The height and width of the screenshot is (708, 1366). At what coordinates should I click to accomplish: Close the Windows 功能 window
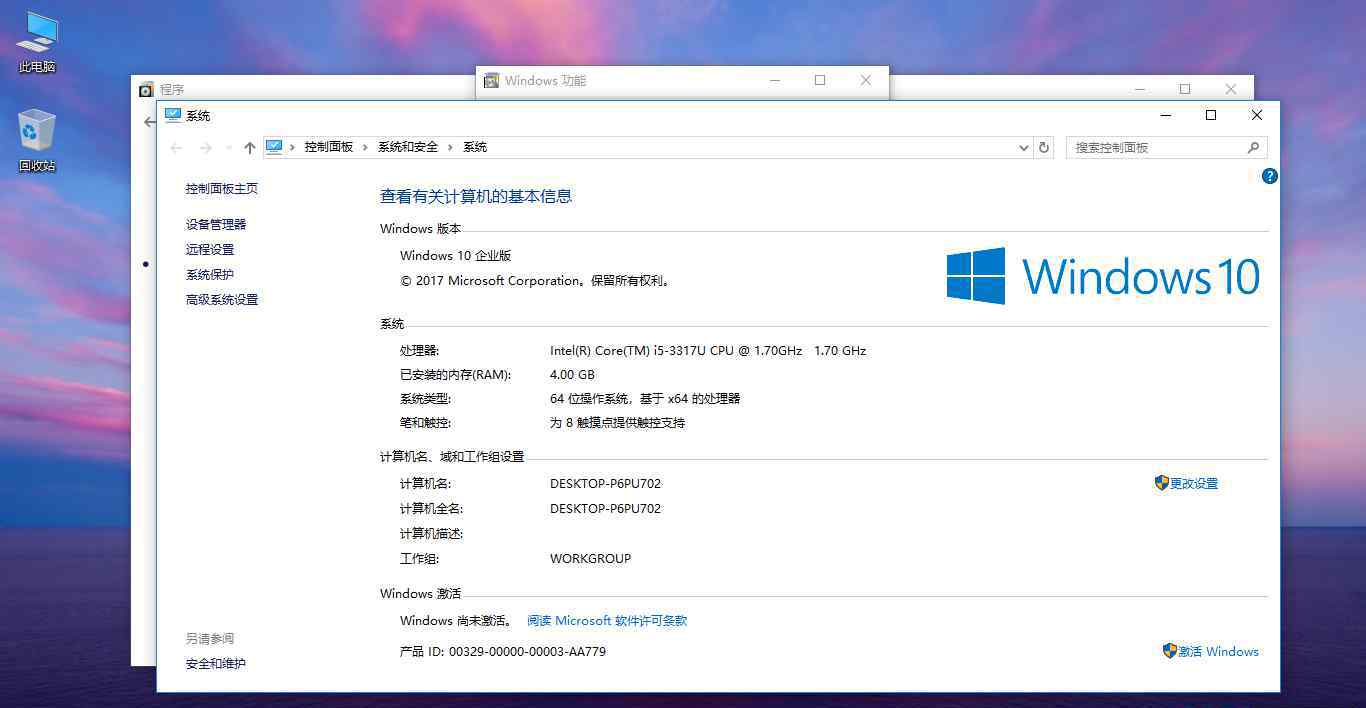[x=866, y=81]
